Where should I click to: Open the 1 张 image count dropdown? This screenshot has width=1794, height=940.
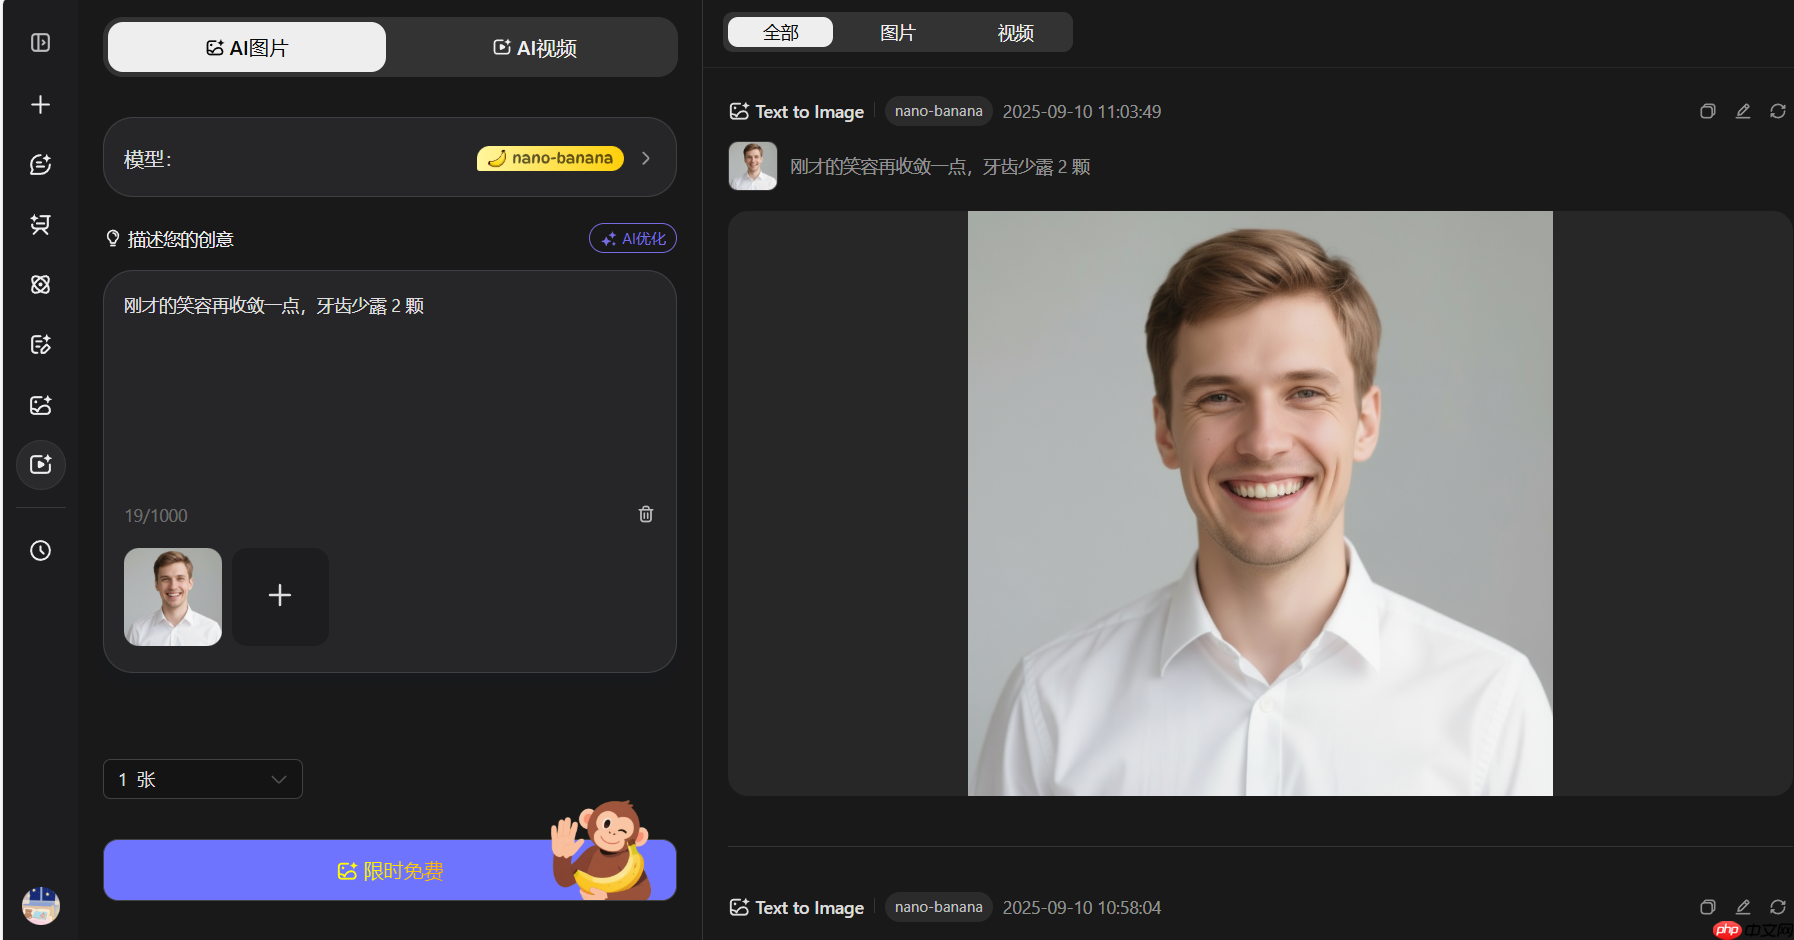point(202,779)
